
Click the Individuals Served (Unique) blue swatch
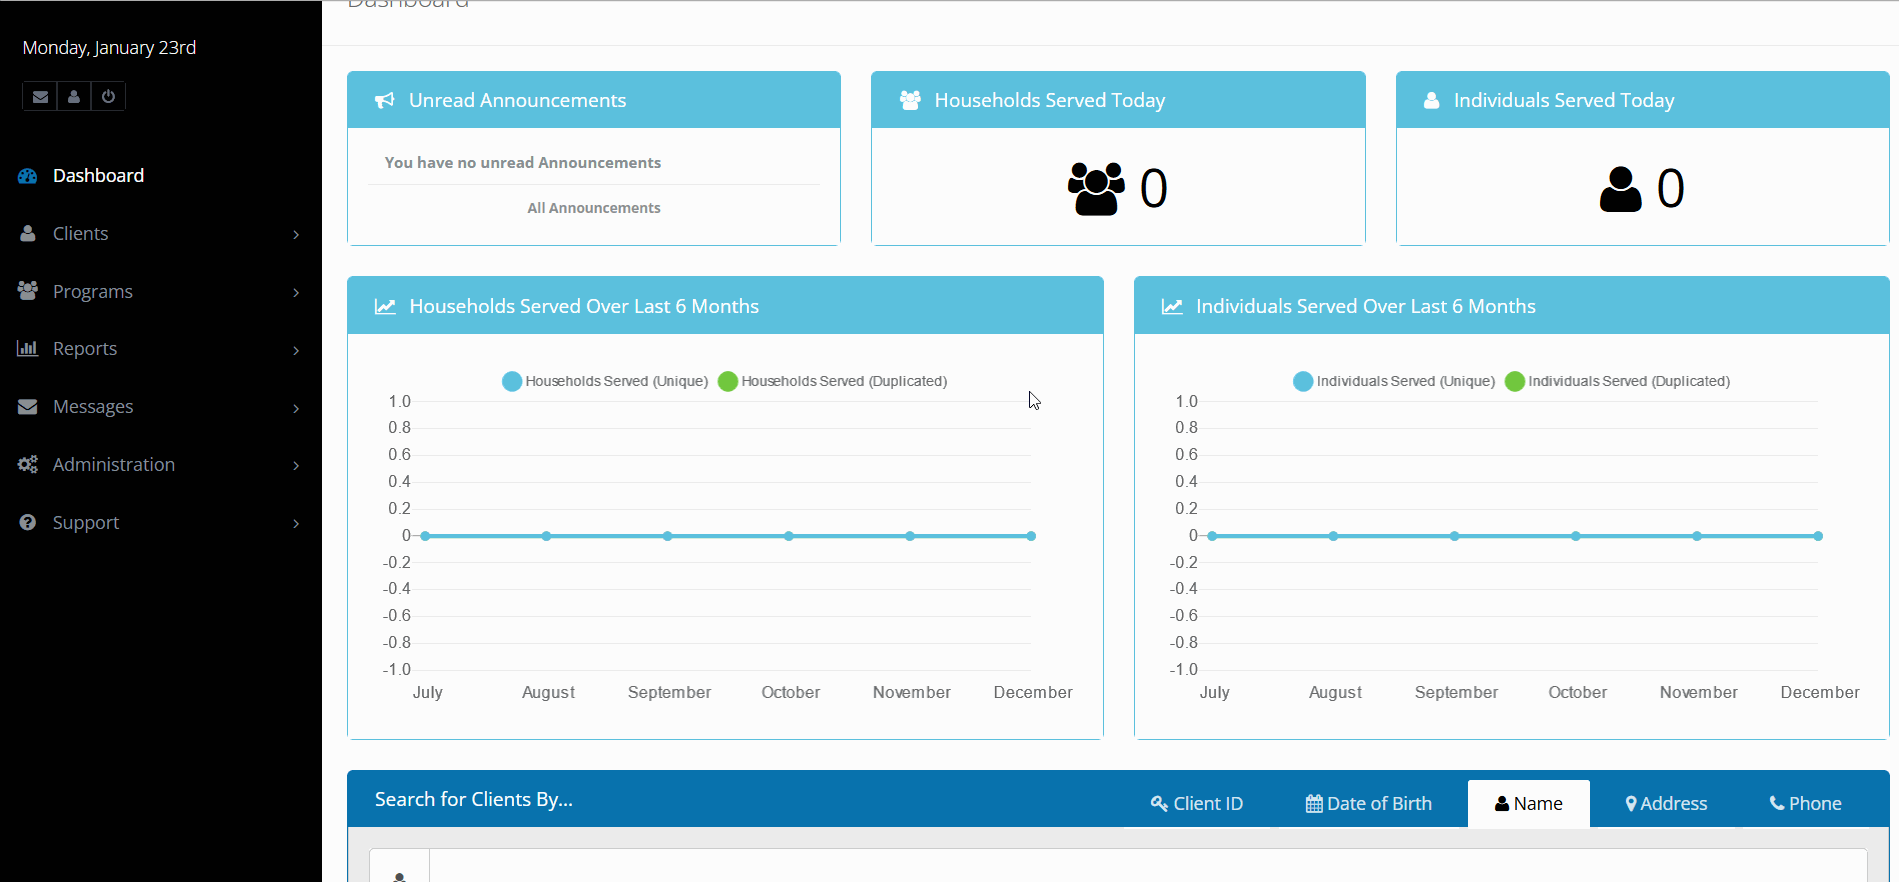point(1303,381)
